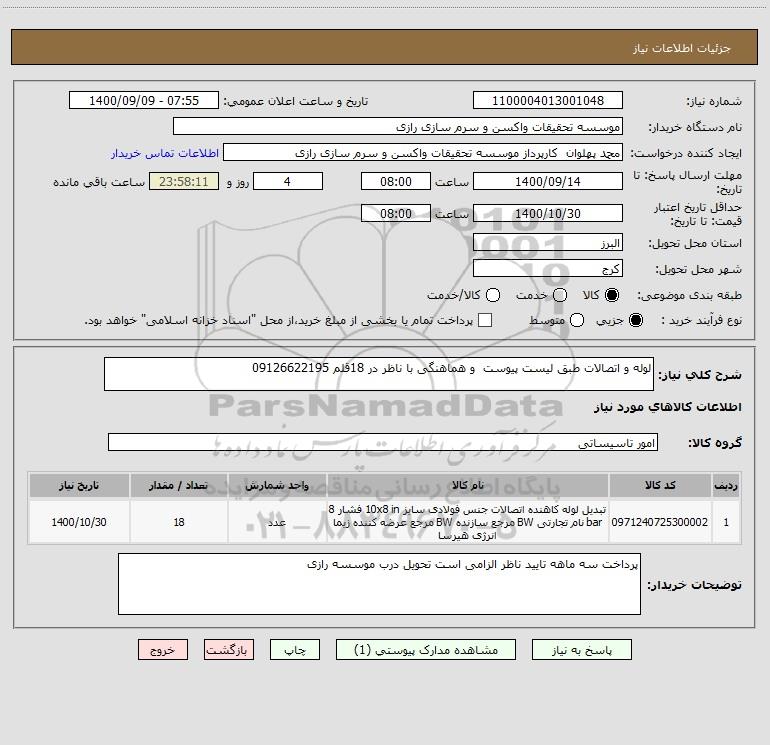Click the چاپ print button
Image resolution: width=770 pixels, height=745 pixels.
pyautogui.click(x=295, y=650)
